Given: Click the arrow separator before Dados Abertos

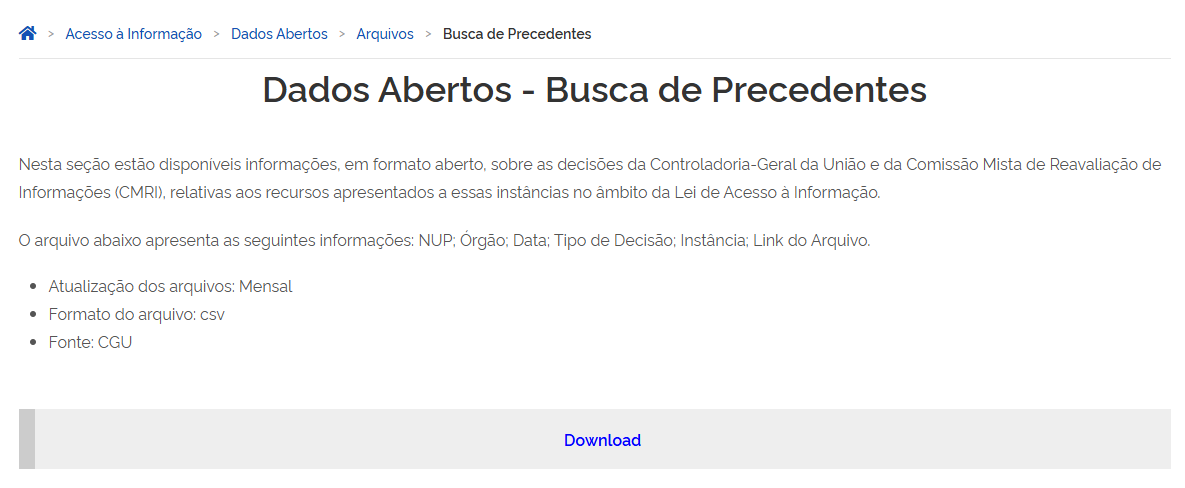Looking at the screenshot, I should coord(216,34).
